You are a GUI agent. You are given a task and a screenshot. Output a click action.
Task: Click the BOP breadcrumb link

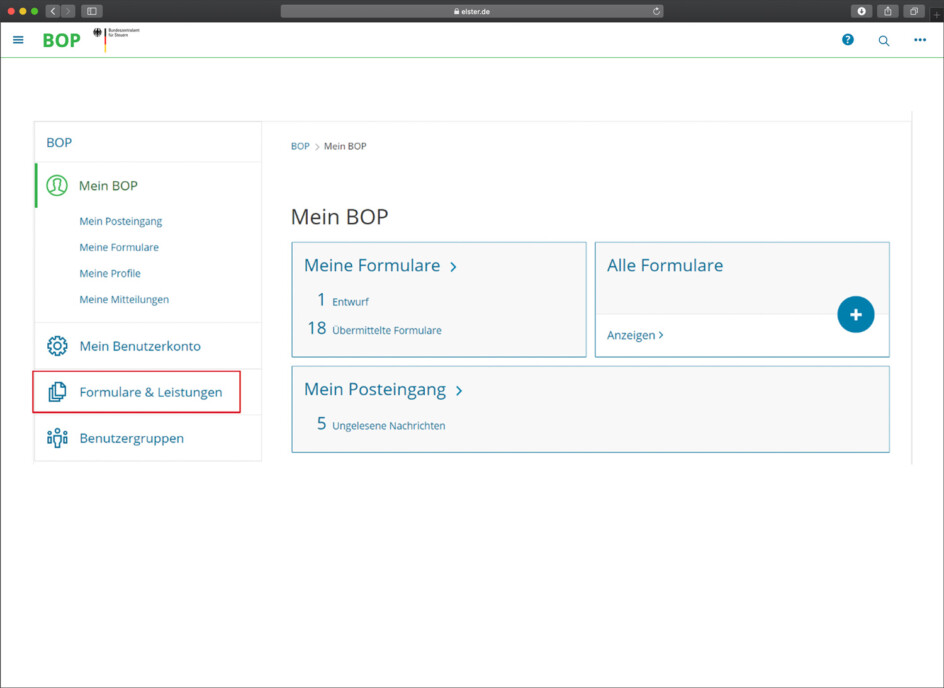tap(300, 146)
